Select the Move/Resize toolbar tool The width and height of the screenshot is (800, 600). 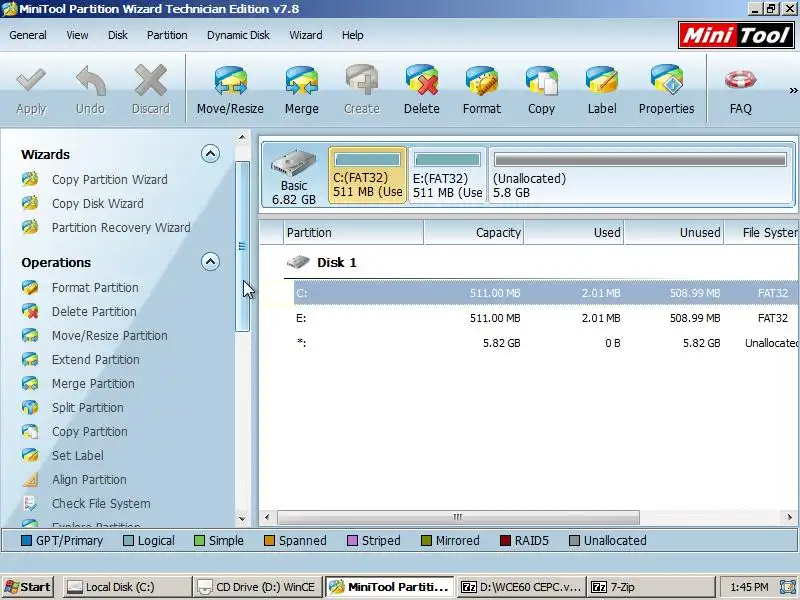[x=230, y=90]
